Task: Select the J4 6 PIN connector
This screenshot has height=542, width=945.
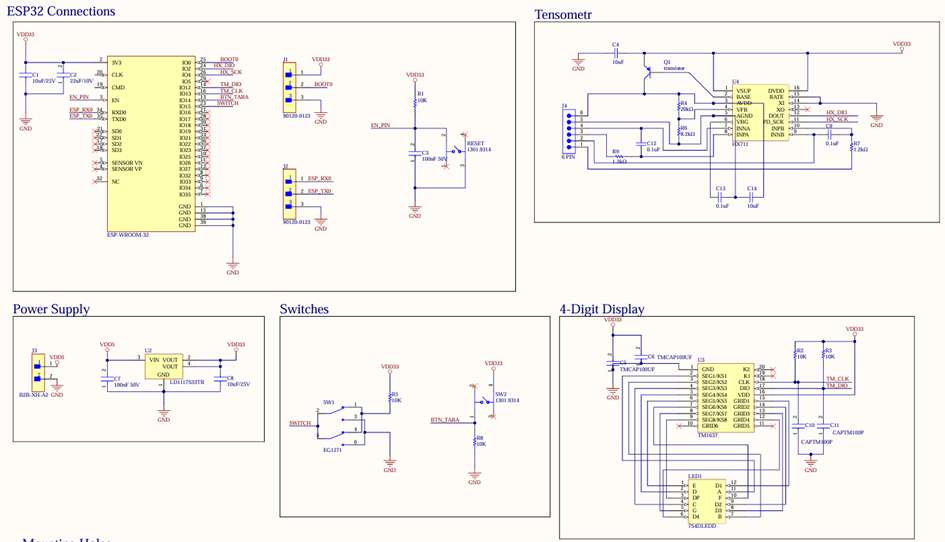Action: point(568,132)
